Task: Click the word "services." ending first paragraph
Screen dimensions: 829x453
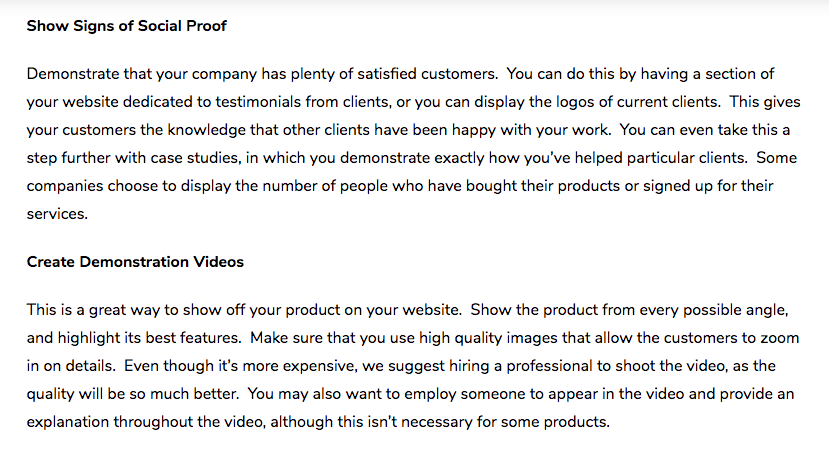Action: [58, 214]
